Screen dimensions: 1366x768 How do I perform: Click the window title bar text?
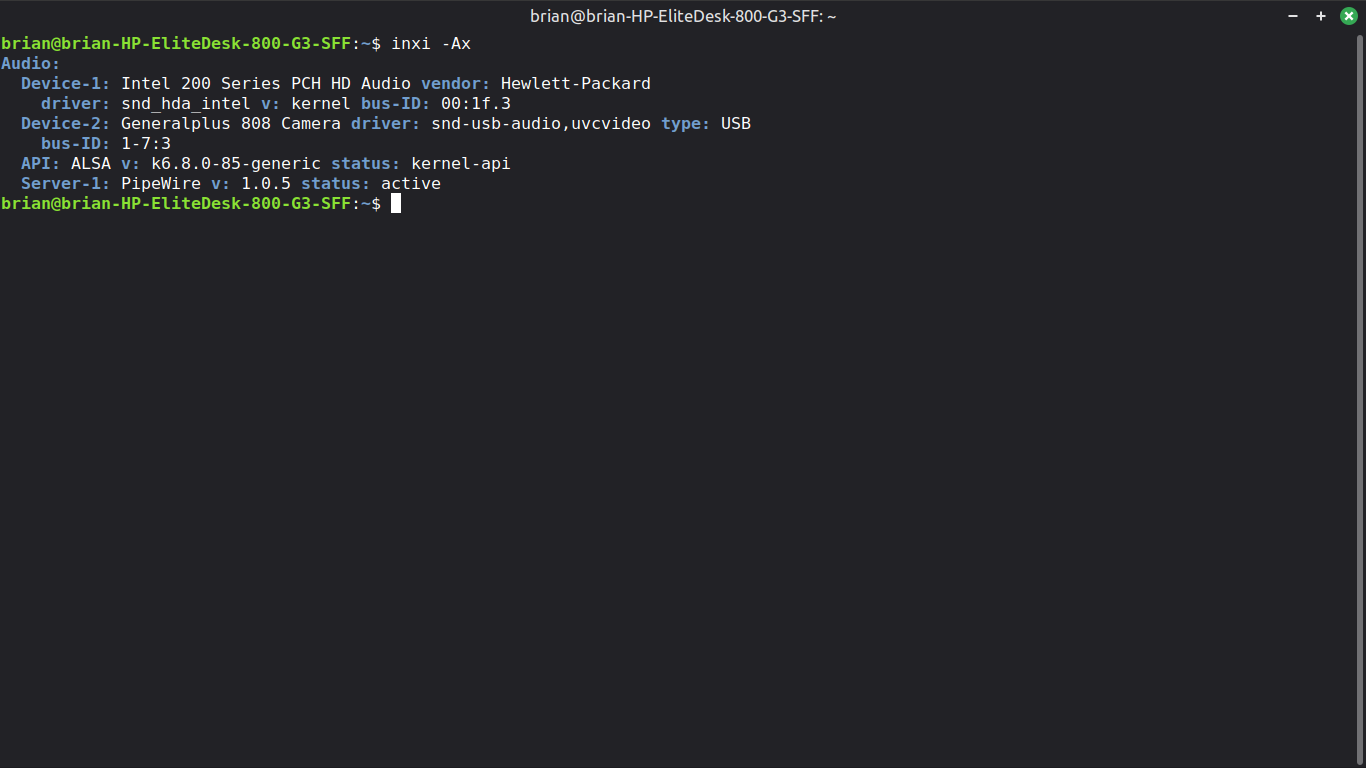(683, 16)
